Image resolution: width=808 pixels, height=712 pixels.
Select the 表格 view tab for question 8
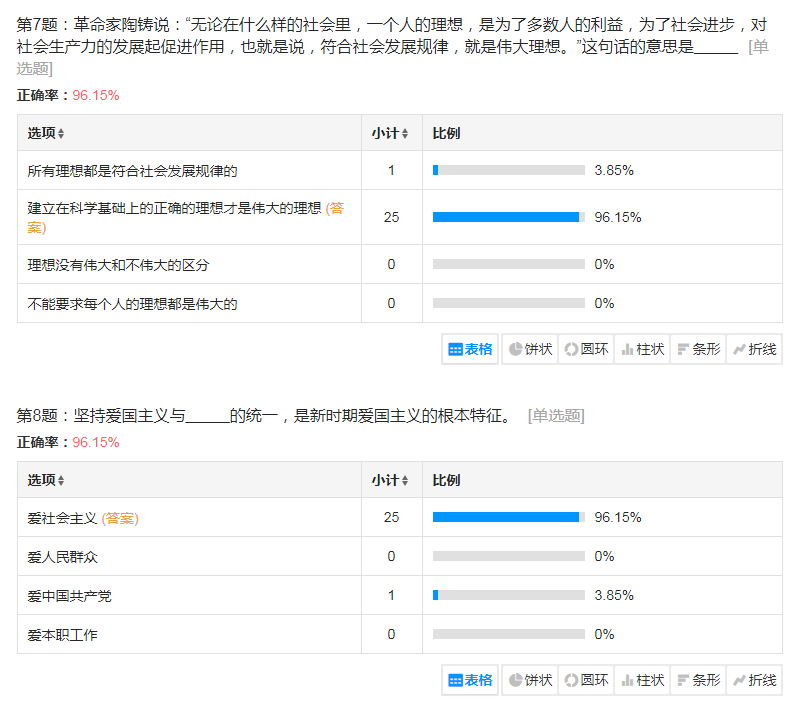(x=471, y=680)
